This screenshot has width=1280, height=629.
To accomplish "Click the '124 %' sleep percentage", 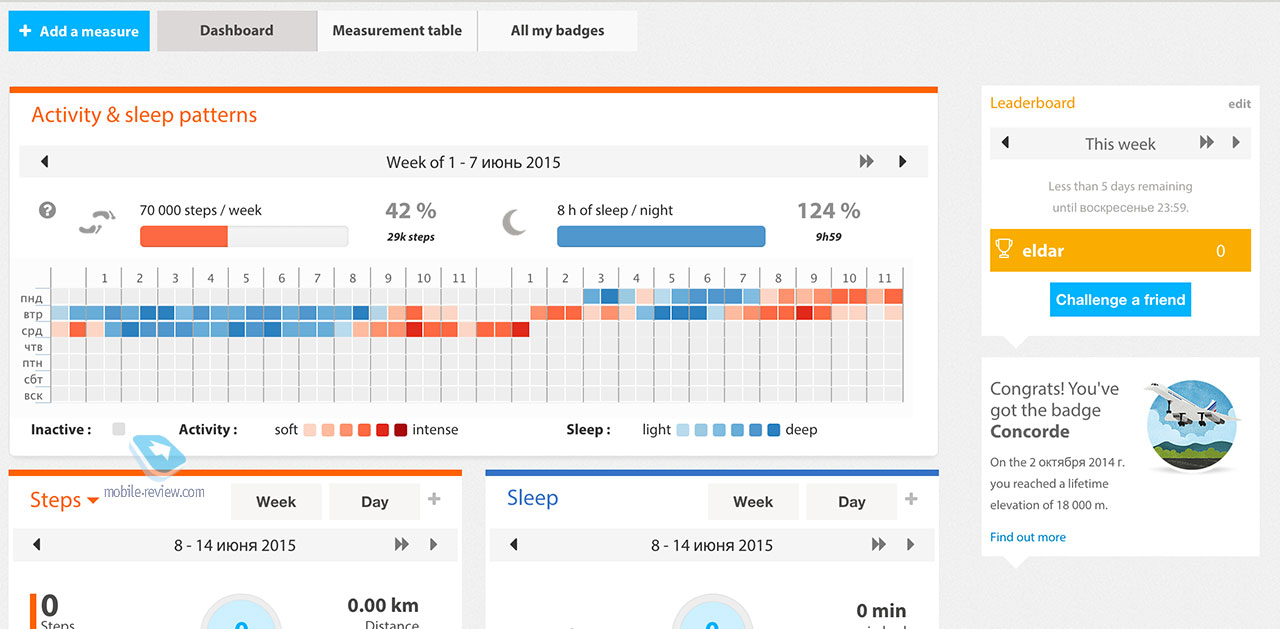I will click(828, 211).
